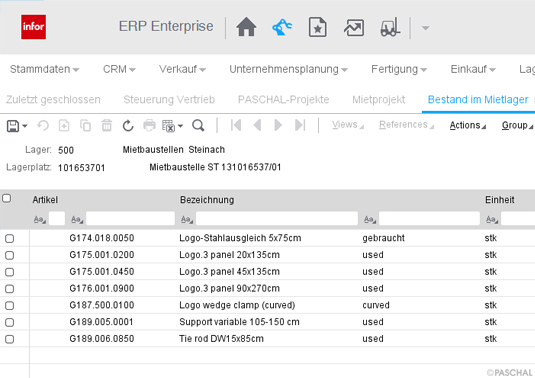Image resolution: width=535 pixels, height=378 pixels.
Task: Switch to Mietprojekt tab
Action: 378,100
